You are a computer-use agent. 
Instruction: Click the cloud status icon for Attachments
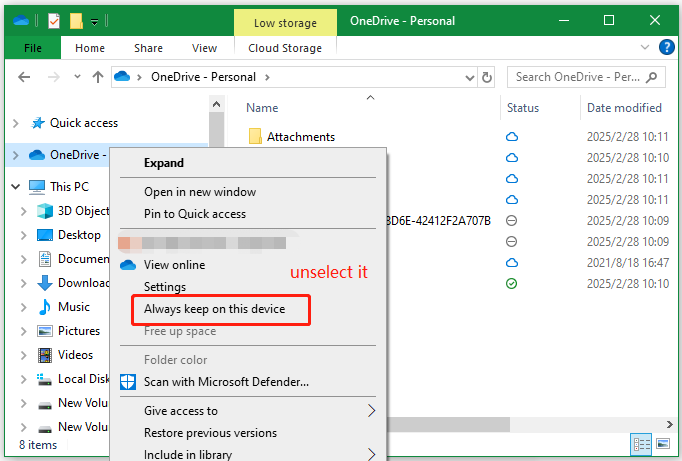pos(512,137)
